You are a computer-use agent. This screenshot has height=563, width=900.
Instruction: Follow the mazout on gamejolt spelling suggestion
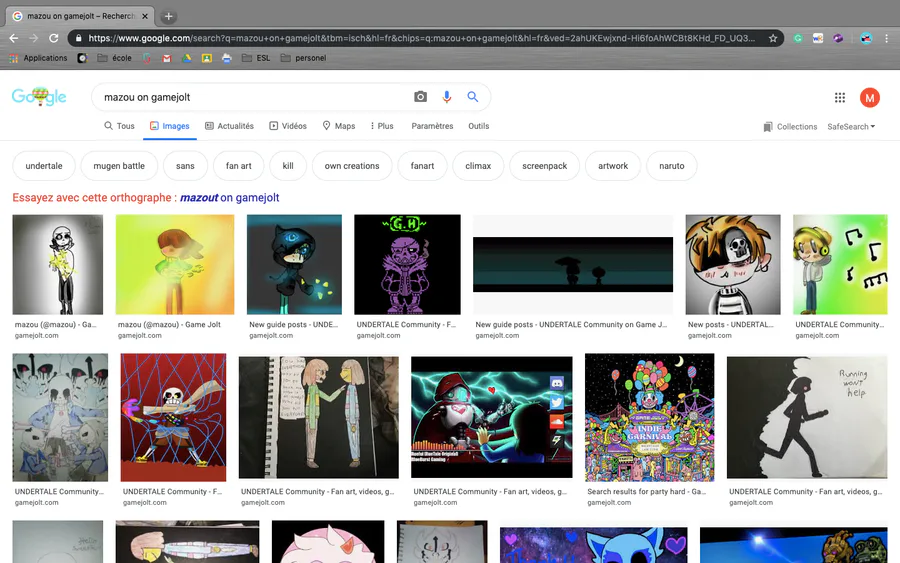[x=230, y=197]
